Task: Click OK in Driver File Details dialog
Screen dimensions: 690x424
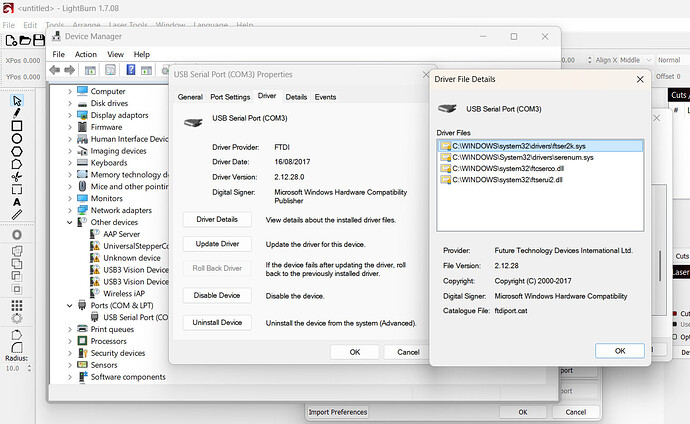Action: pyautogui.click(x=620, y=351)
